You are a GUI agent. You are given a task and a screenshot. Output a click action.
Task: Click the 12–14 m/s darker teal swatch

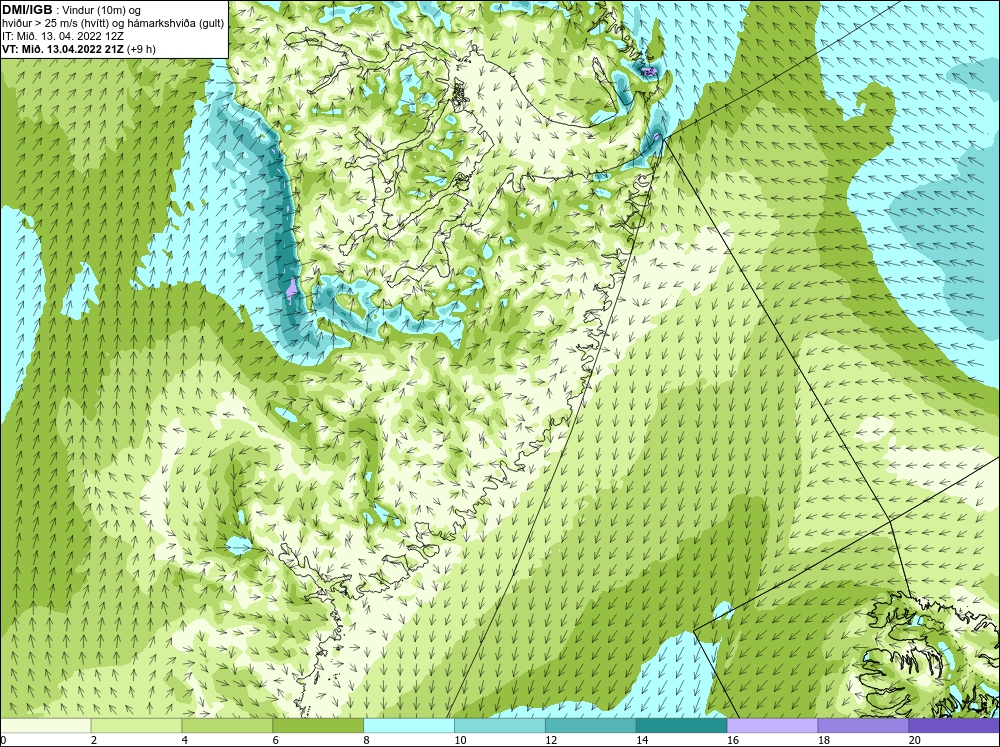click(x=591, y=725)
